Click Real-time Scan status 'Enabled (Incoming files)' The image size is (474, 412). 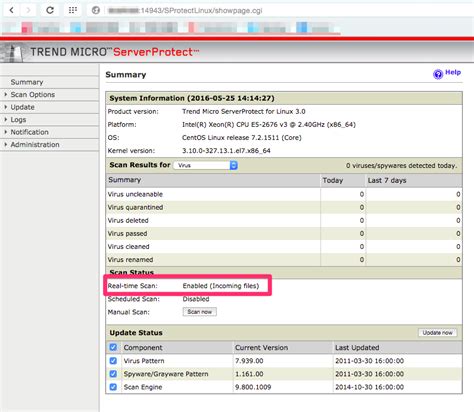pyautogui.click(x=221, y=286)
